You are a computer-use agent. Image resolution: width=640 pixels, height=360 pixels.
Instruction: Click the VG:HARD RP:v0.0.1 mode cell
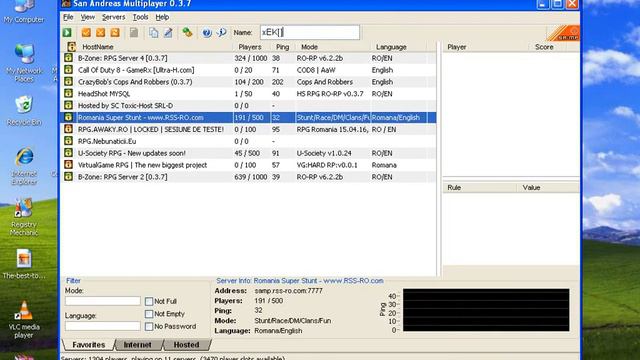coord(327,165)
